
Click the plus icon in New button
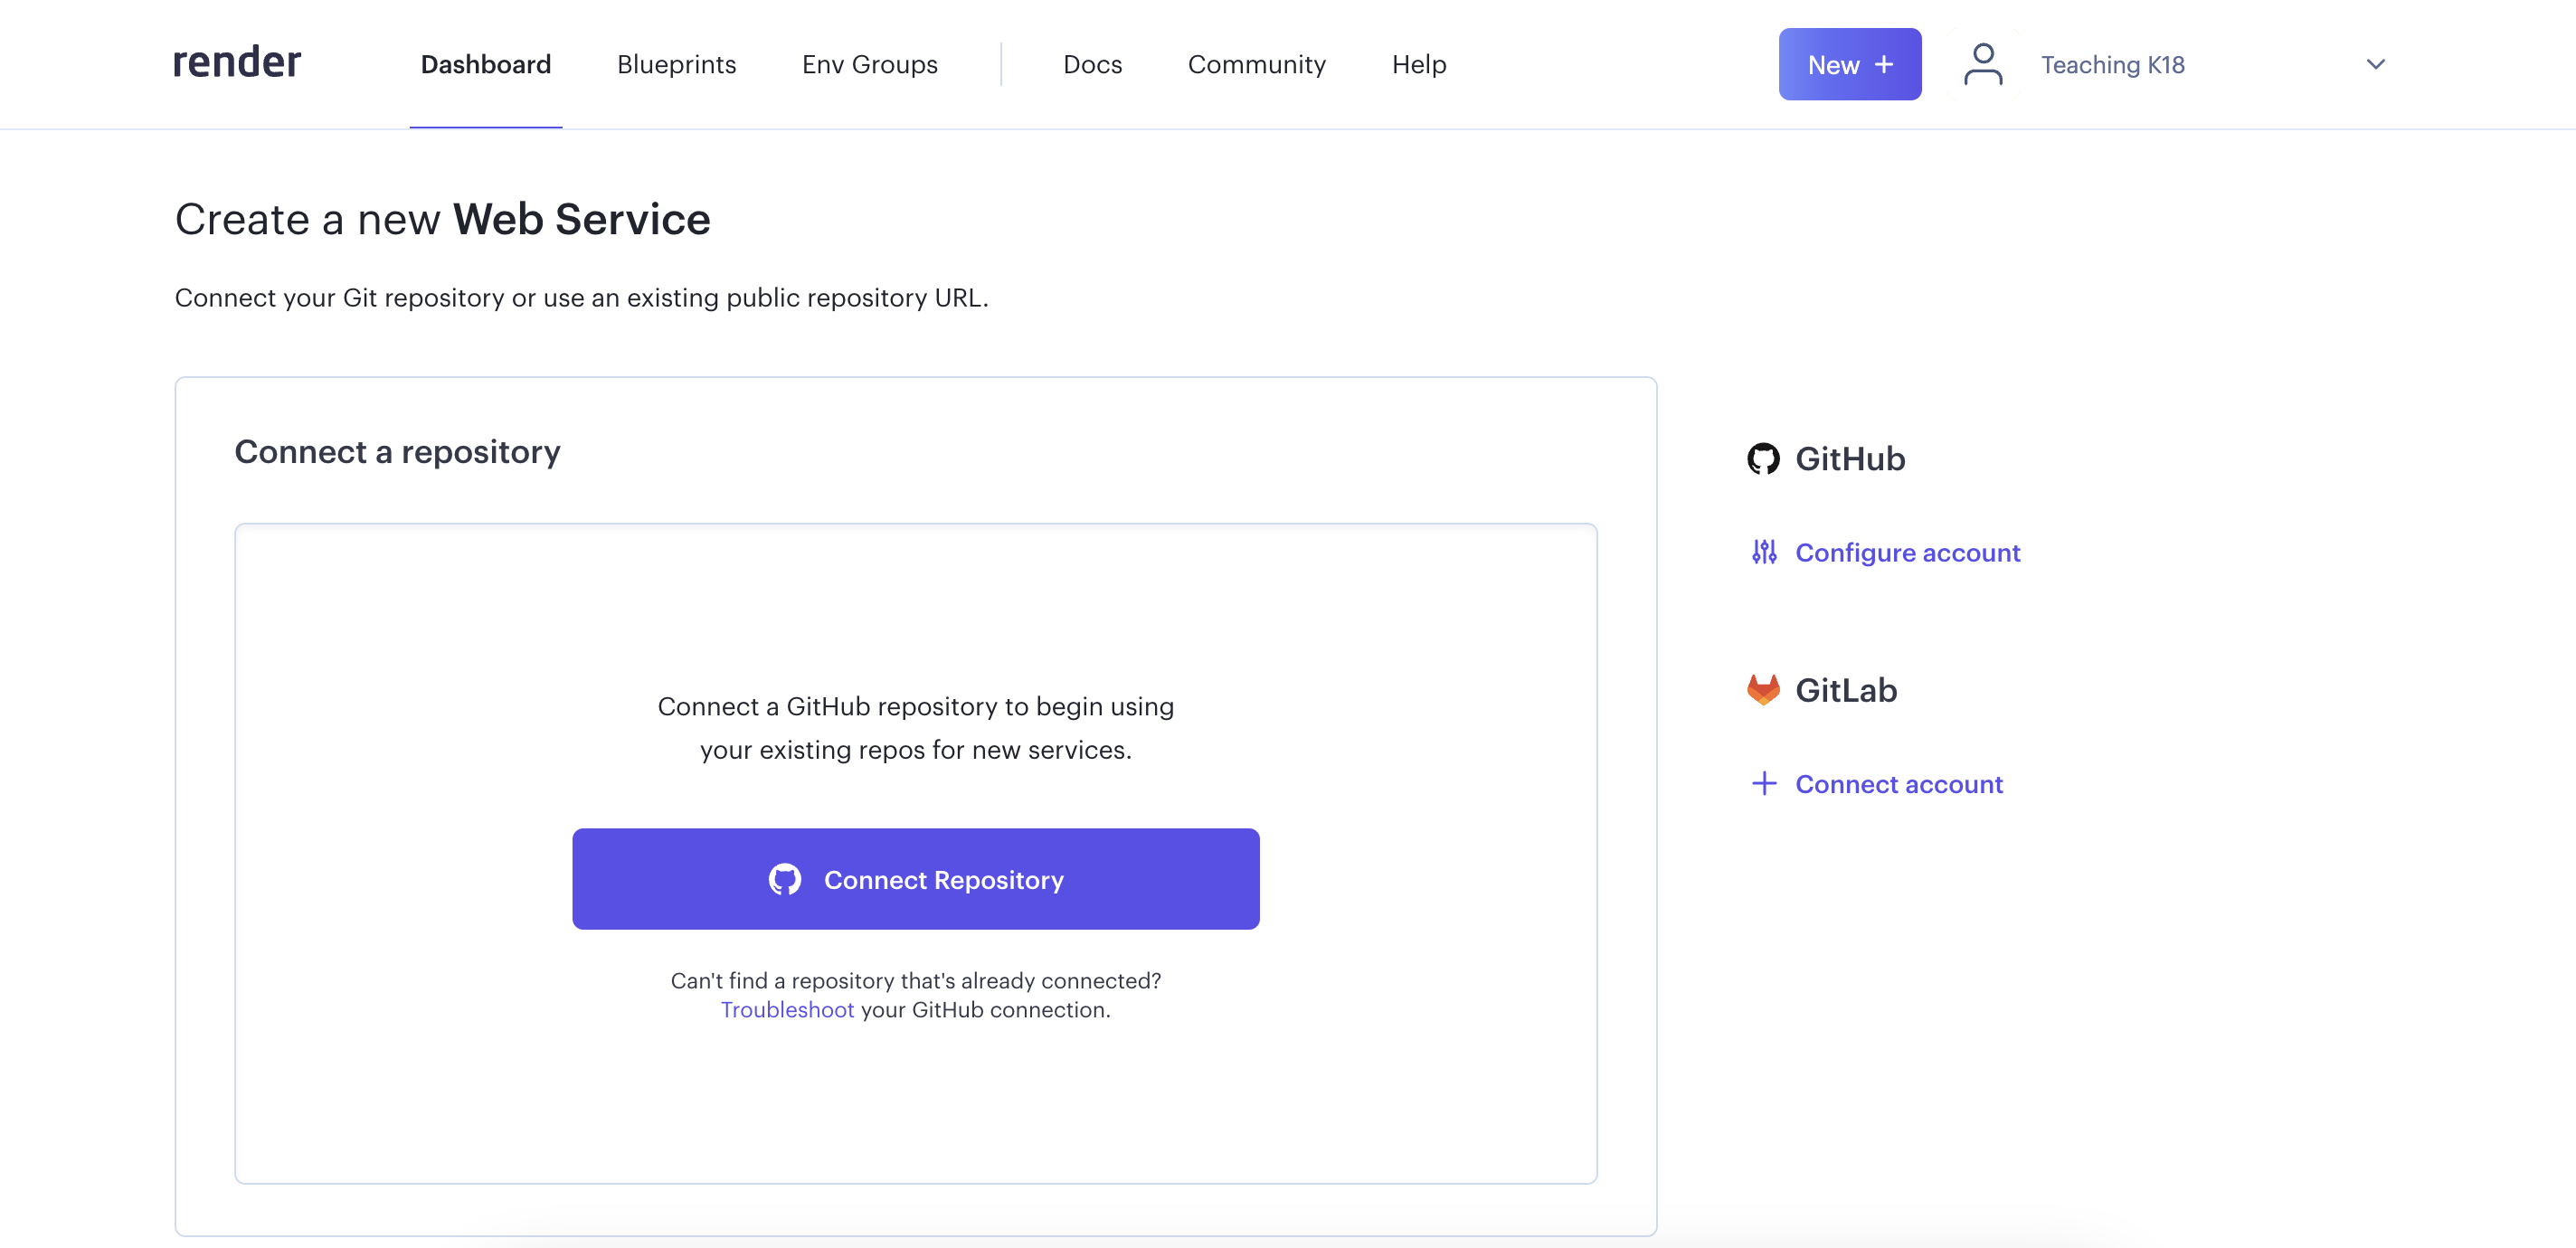coord(1884,64)
